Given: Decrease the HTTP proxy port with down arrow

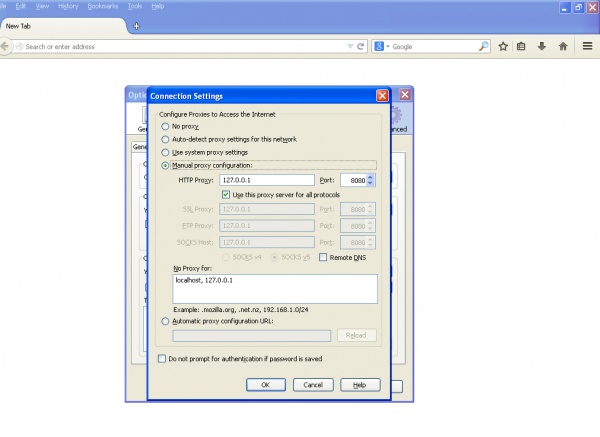Looking at the screenshot, I should pyautogui.click(x=370, y=183).
